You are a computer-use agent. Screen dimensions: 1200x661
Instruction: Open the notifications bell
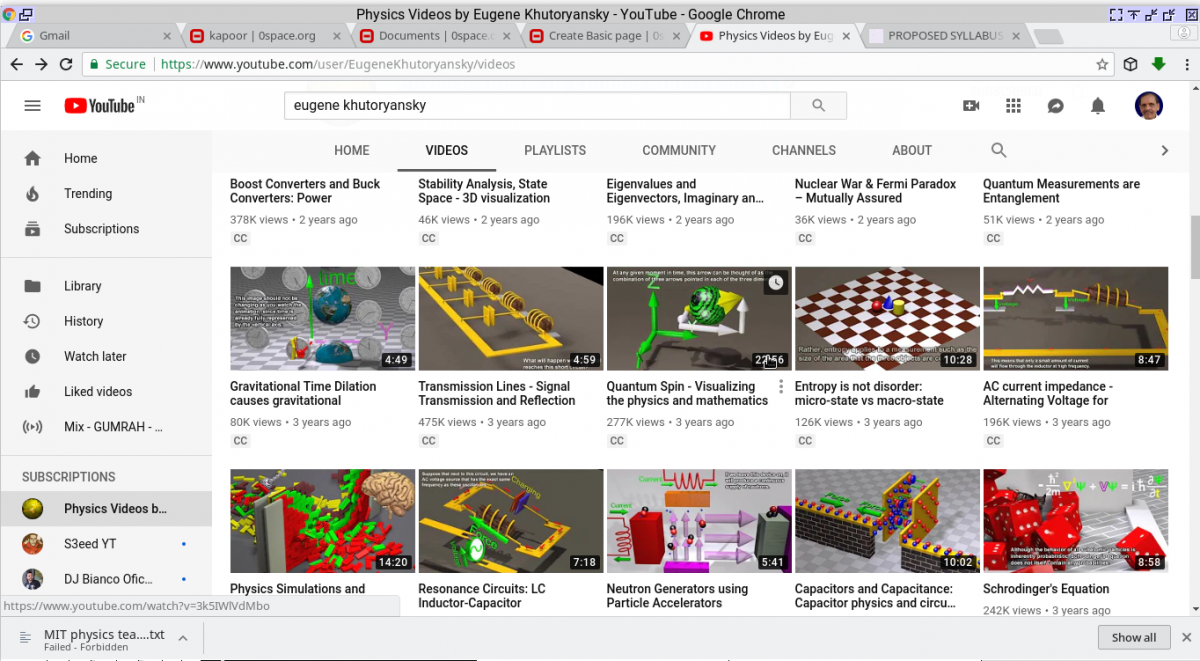1098,105
